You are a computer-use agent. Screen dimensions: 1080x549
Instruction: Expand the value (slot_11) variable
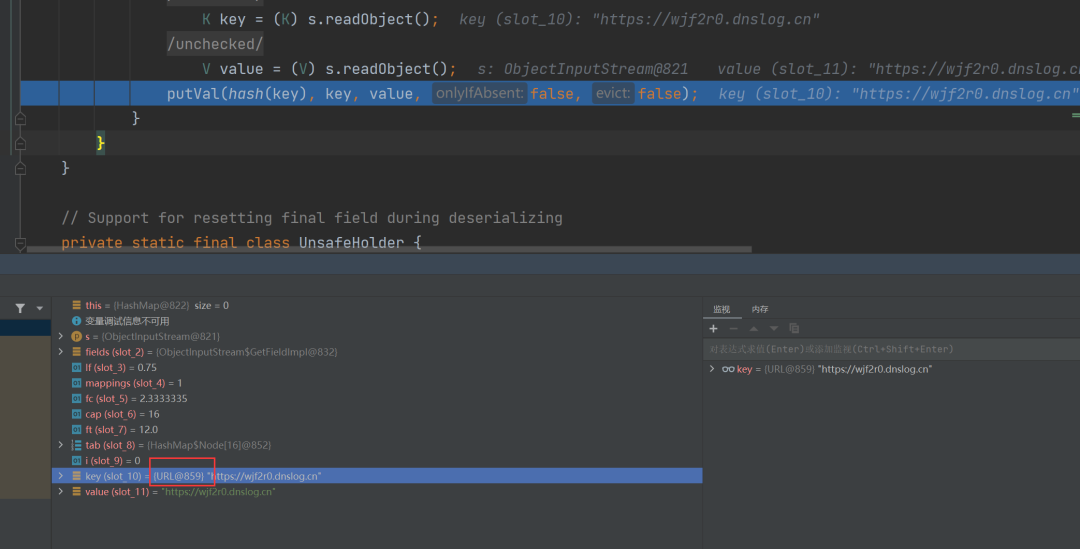click(x=61, y=492)
